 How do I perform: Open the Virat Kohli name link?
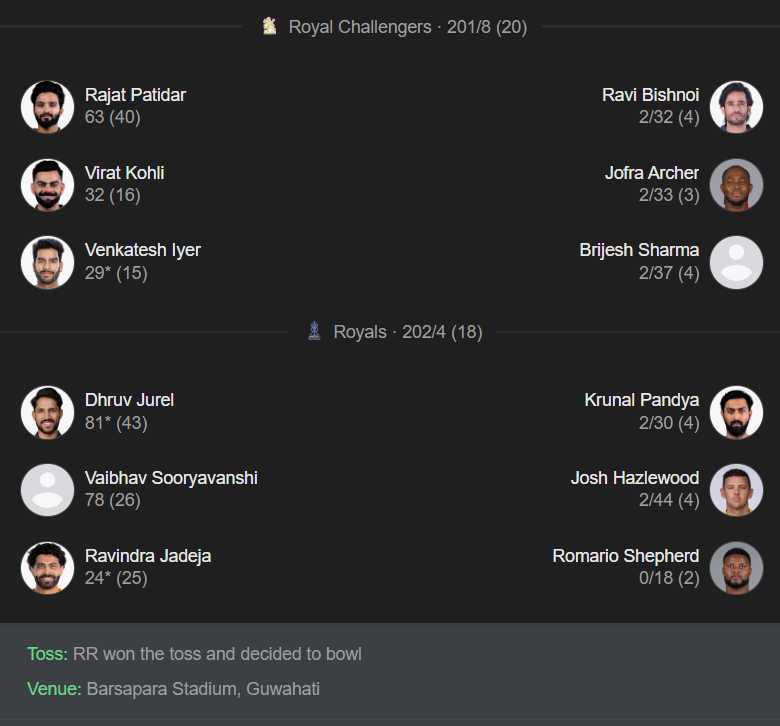pyautogui.click(x=125, y=173)
